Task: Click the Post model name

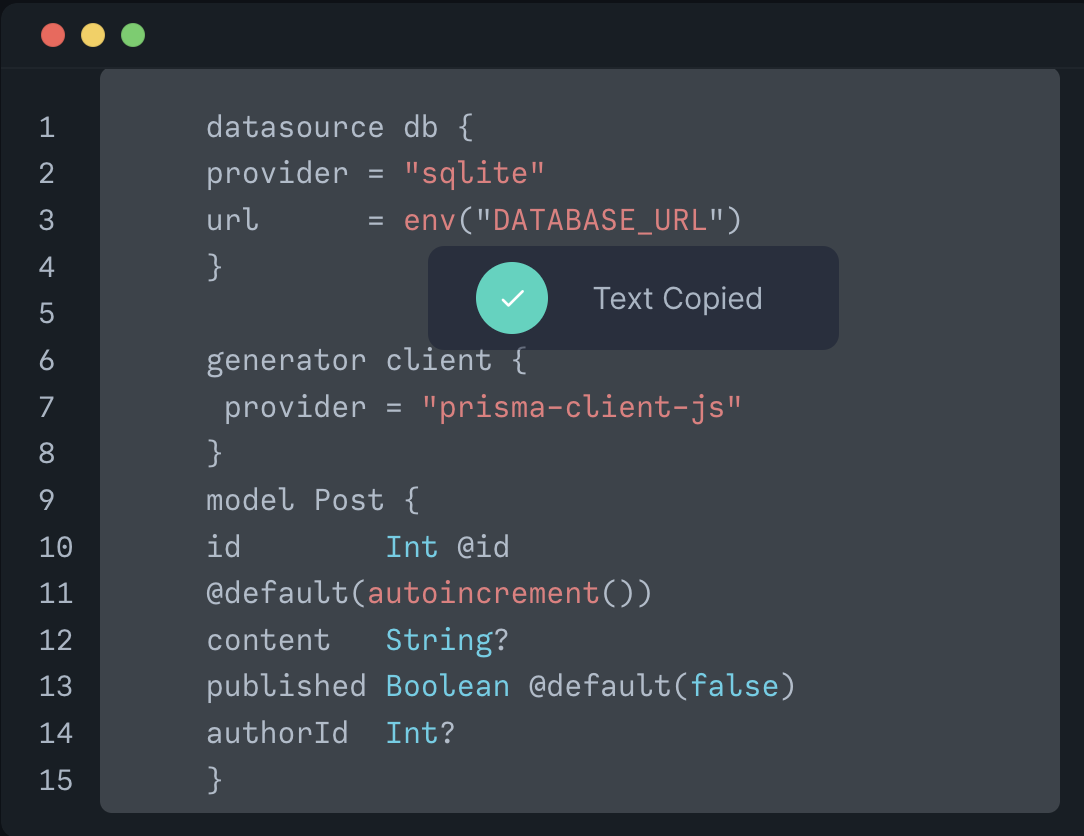Action: pyautogui.click(x=349, y=500)
